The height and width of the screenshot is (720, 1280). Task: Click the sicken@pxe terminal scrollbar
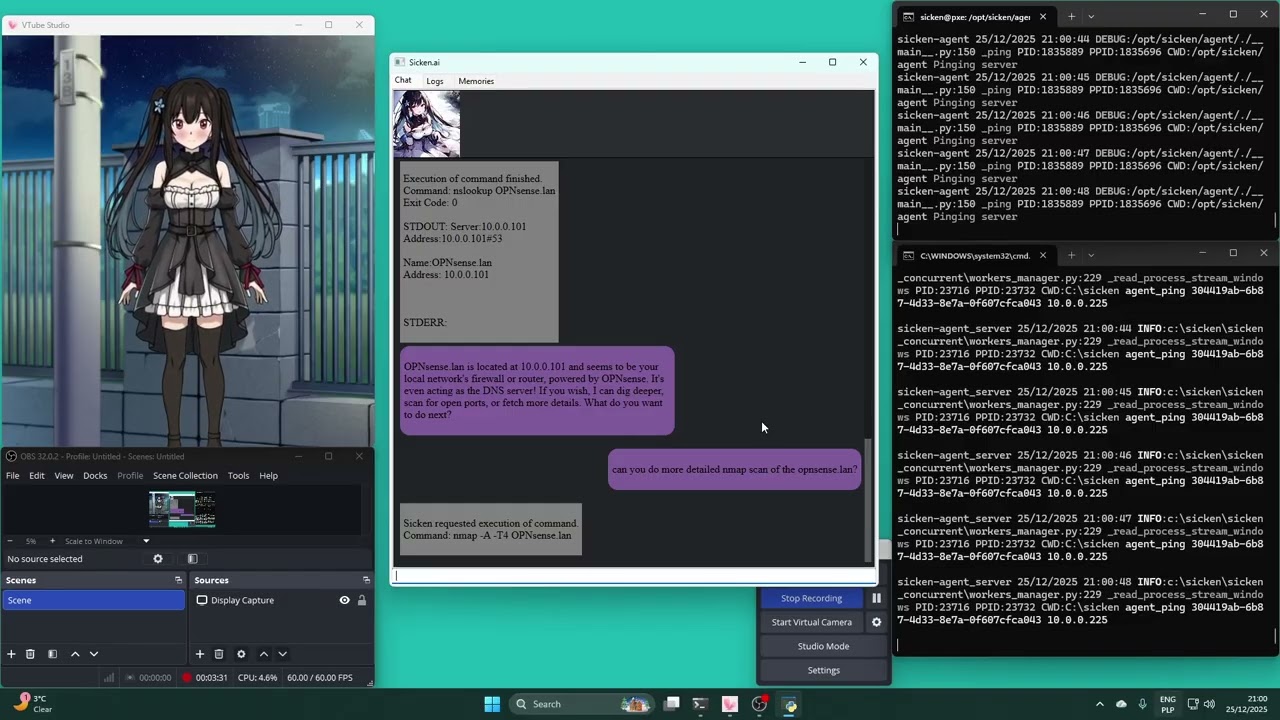1276,221
